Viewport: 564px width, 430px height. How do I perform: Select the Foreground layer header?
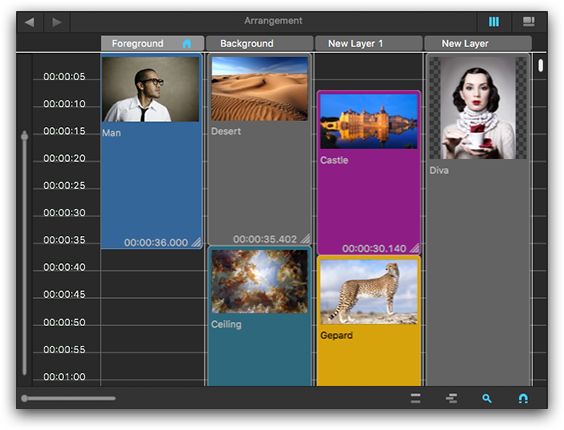click(x=153, y=44)
